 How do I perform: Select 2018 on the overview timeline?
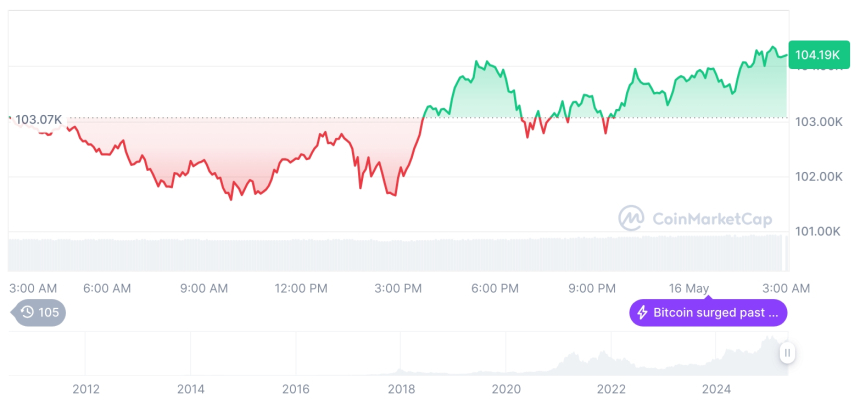pos(401,389)
